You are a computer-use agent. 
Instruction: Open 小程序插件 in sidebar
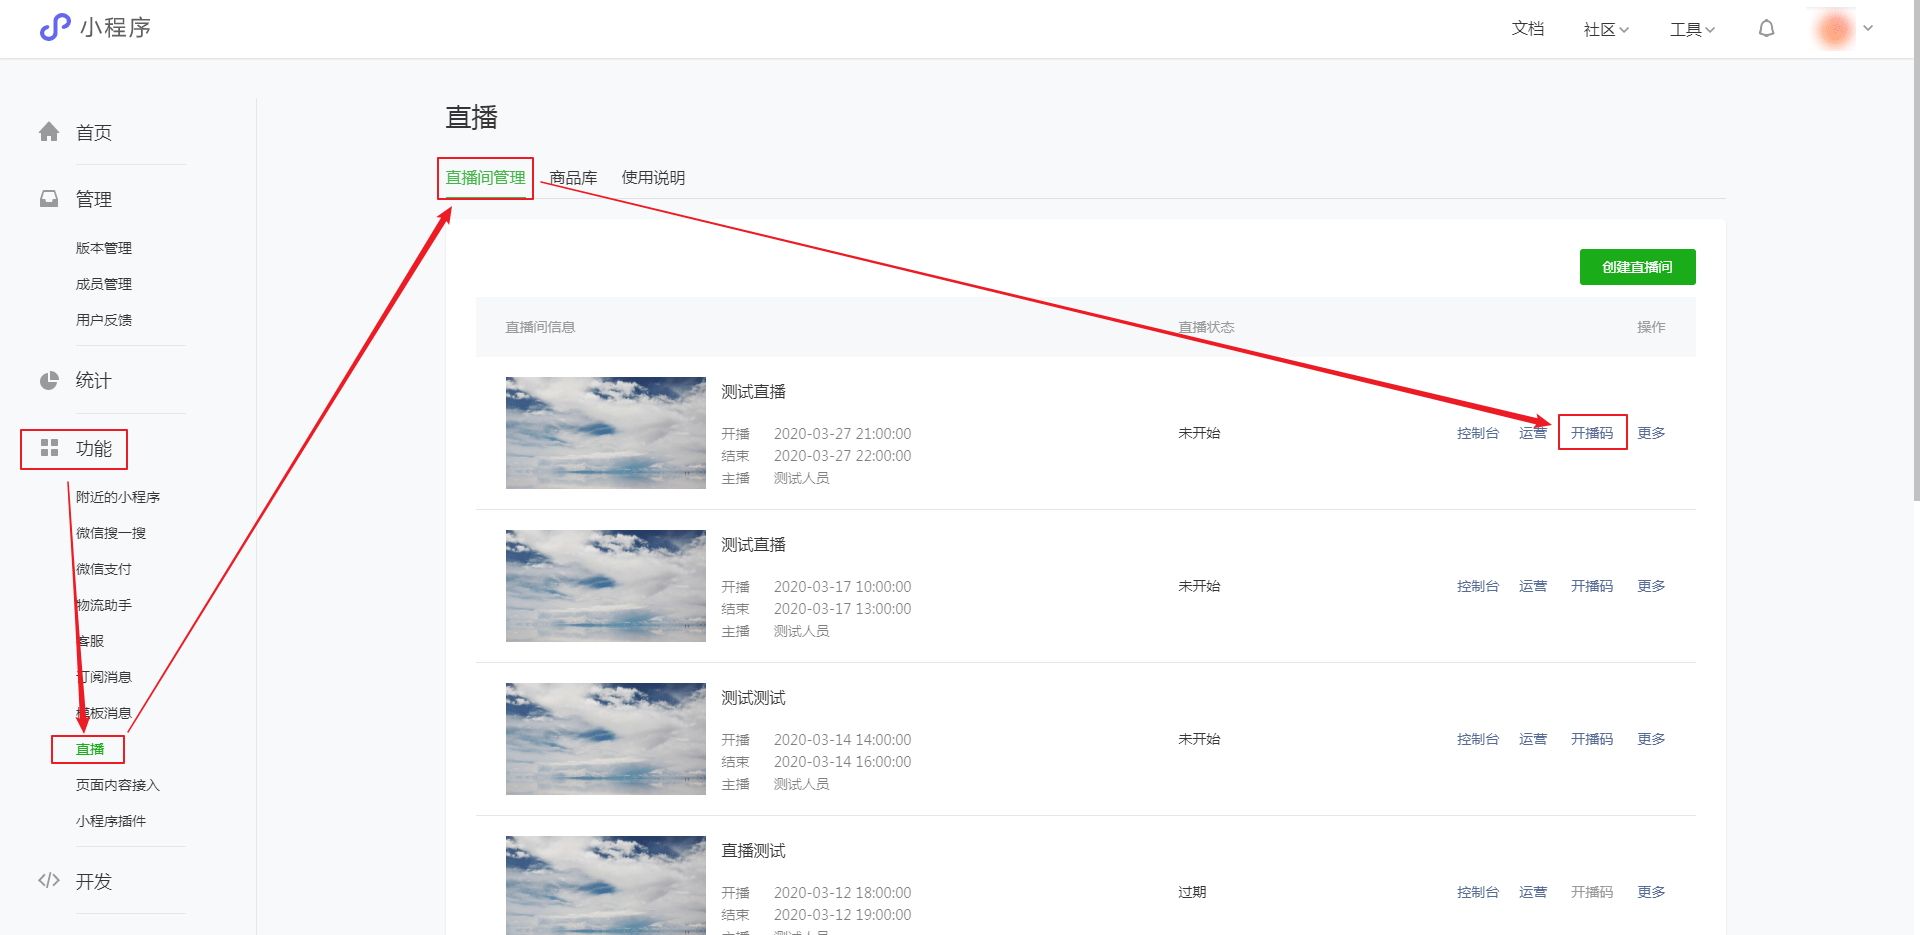coord(111,821)
